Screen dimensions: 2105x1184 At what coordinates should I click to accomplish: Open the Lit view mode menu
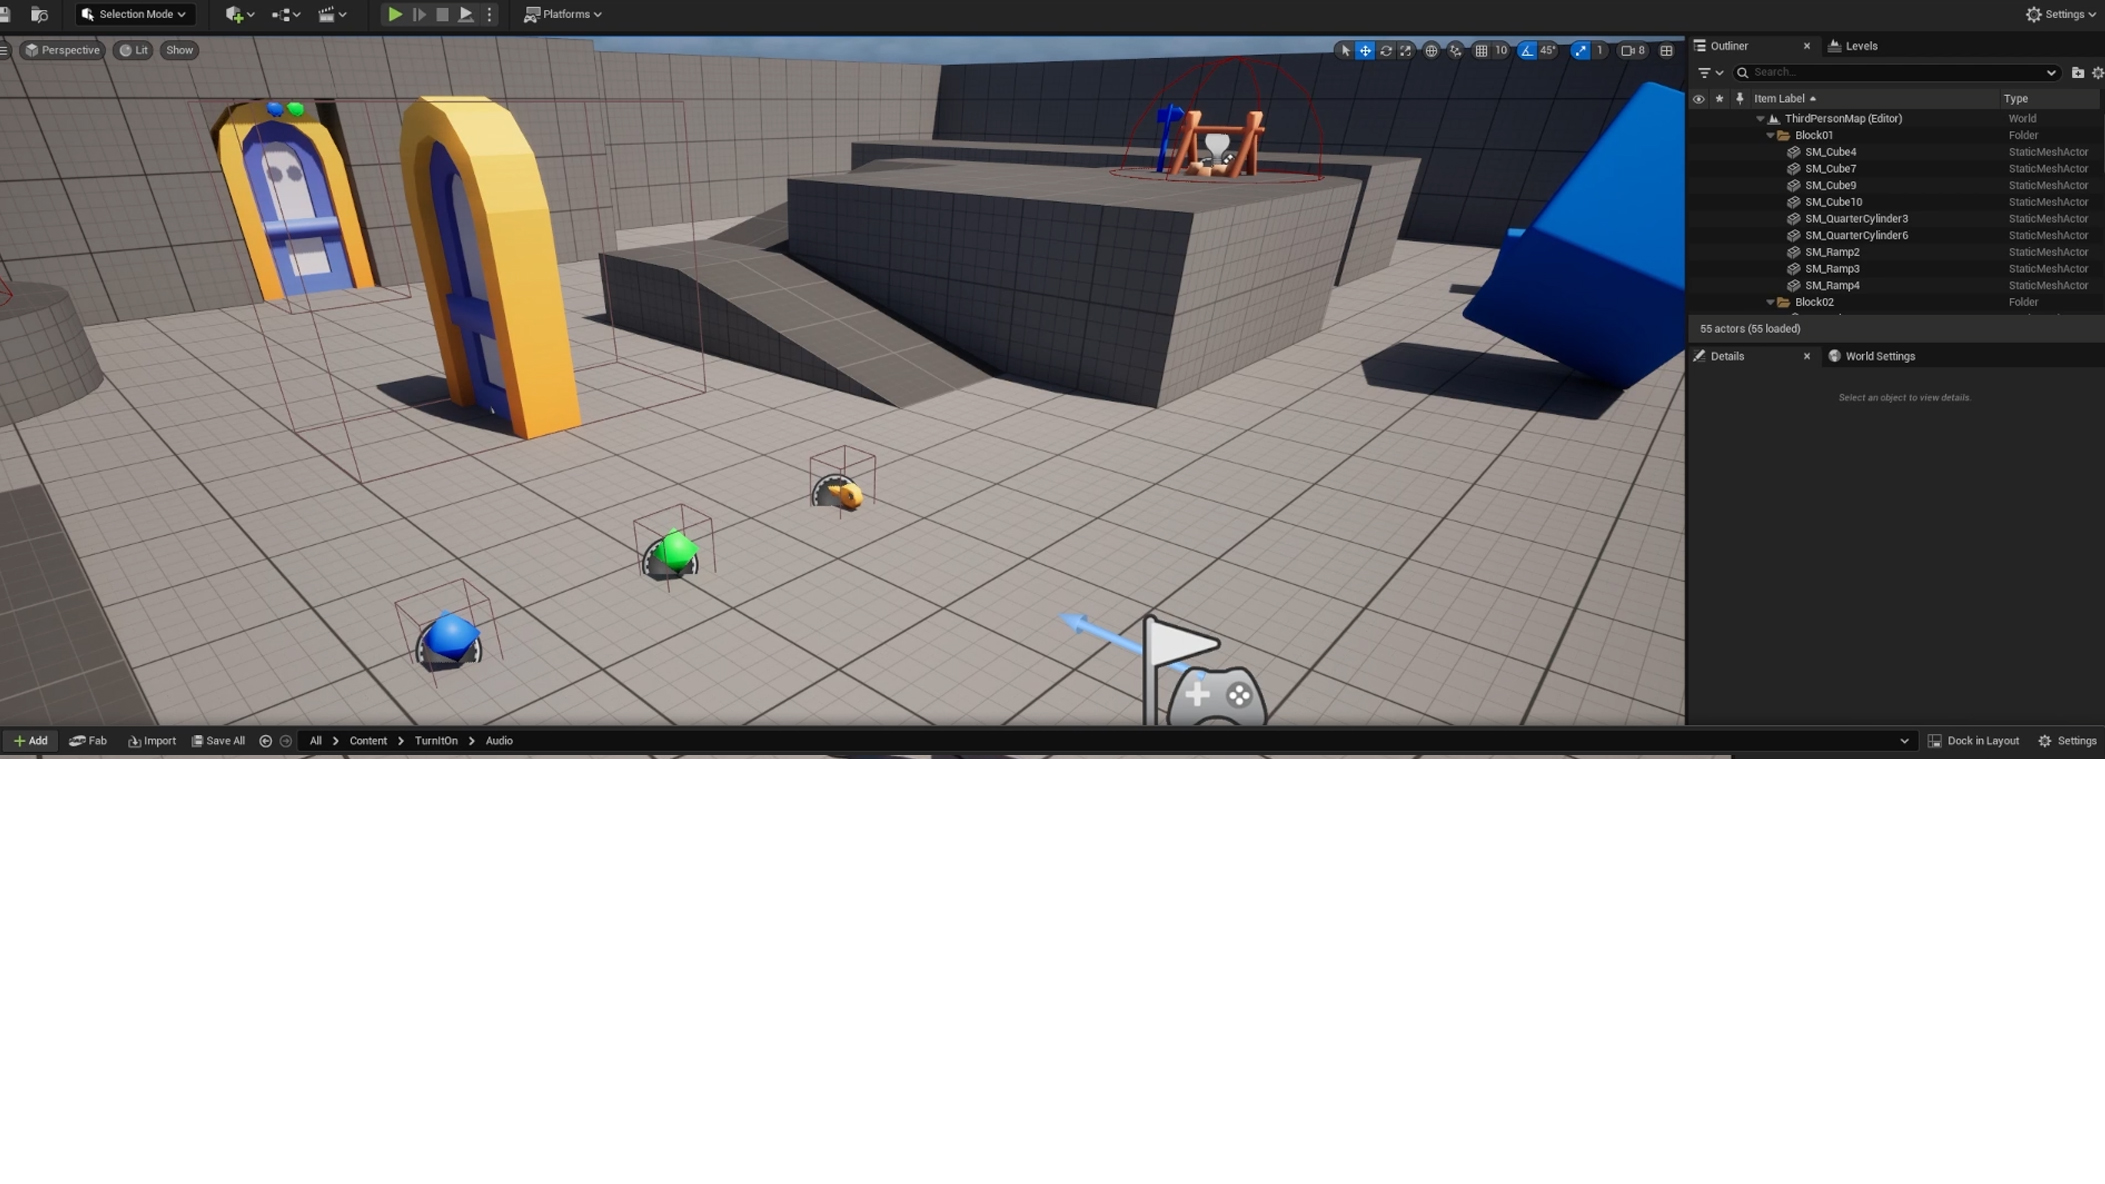(x=134, y=50)
